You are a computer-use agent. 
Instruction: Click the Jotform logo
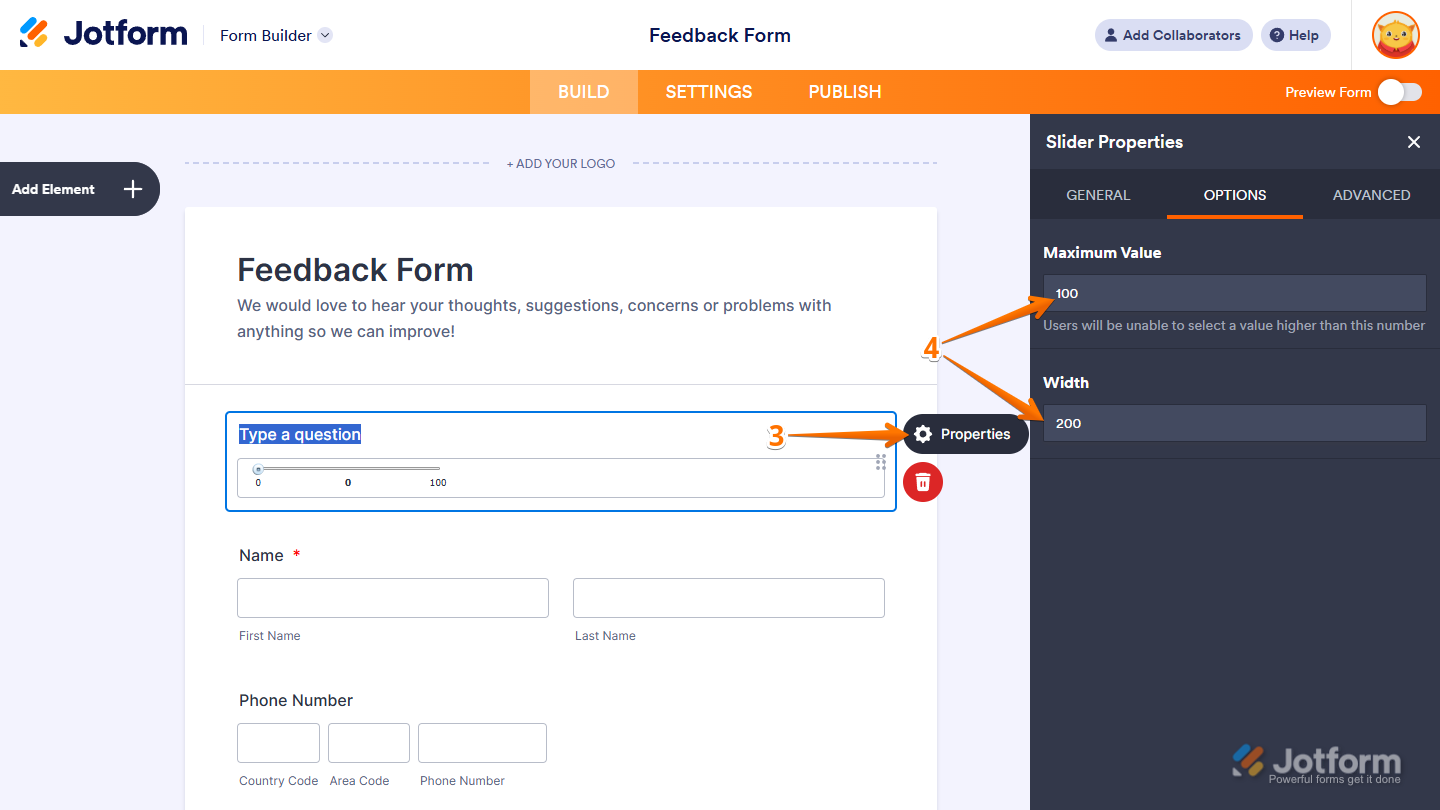pos(103,32)
